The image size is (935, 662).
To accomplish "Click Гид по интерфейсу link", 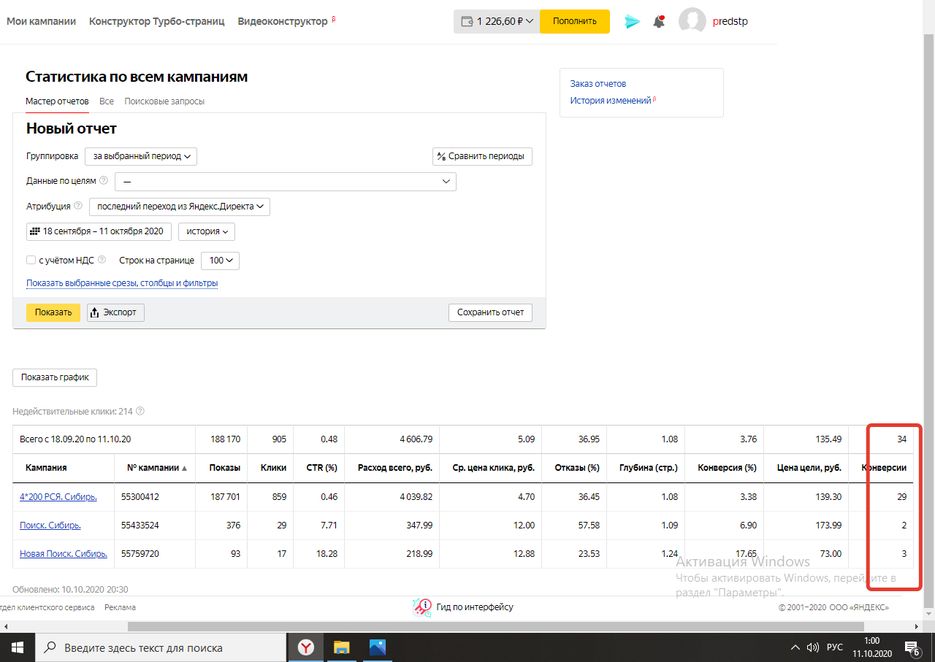I will click(475, 607).
